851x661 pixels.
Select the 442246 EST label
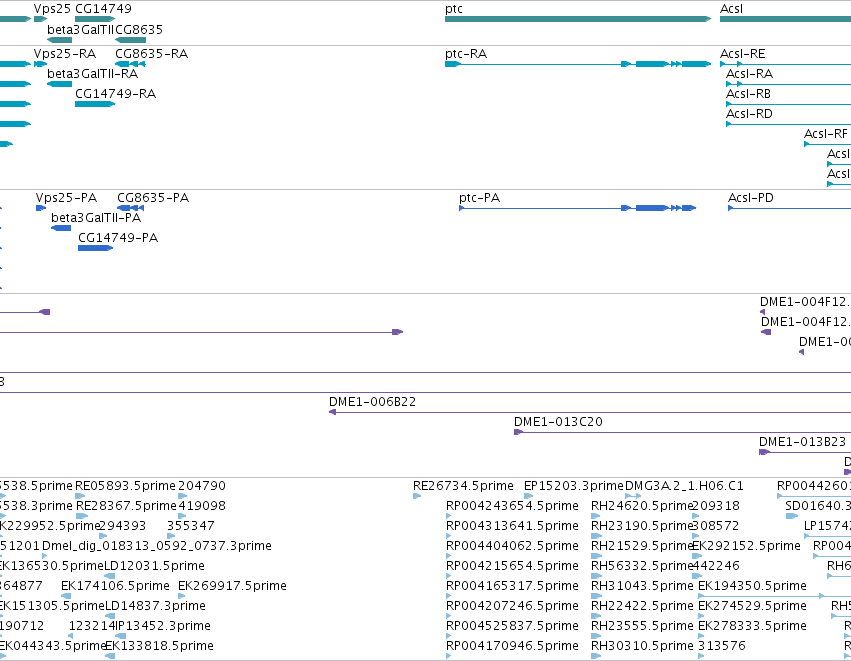coord(716,566)
